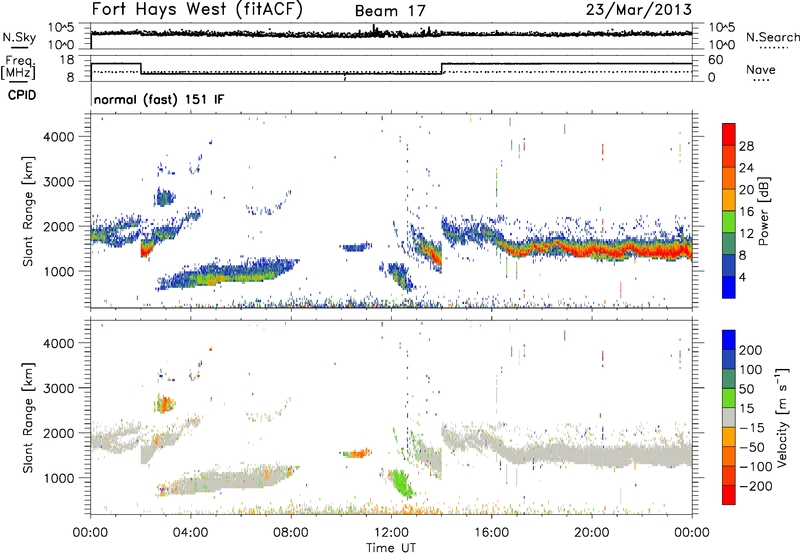Click the '20:00' time axis tick label
800x554 pixels.
[592, 533]
